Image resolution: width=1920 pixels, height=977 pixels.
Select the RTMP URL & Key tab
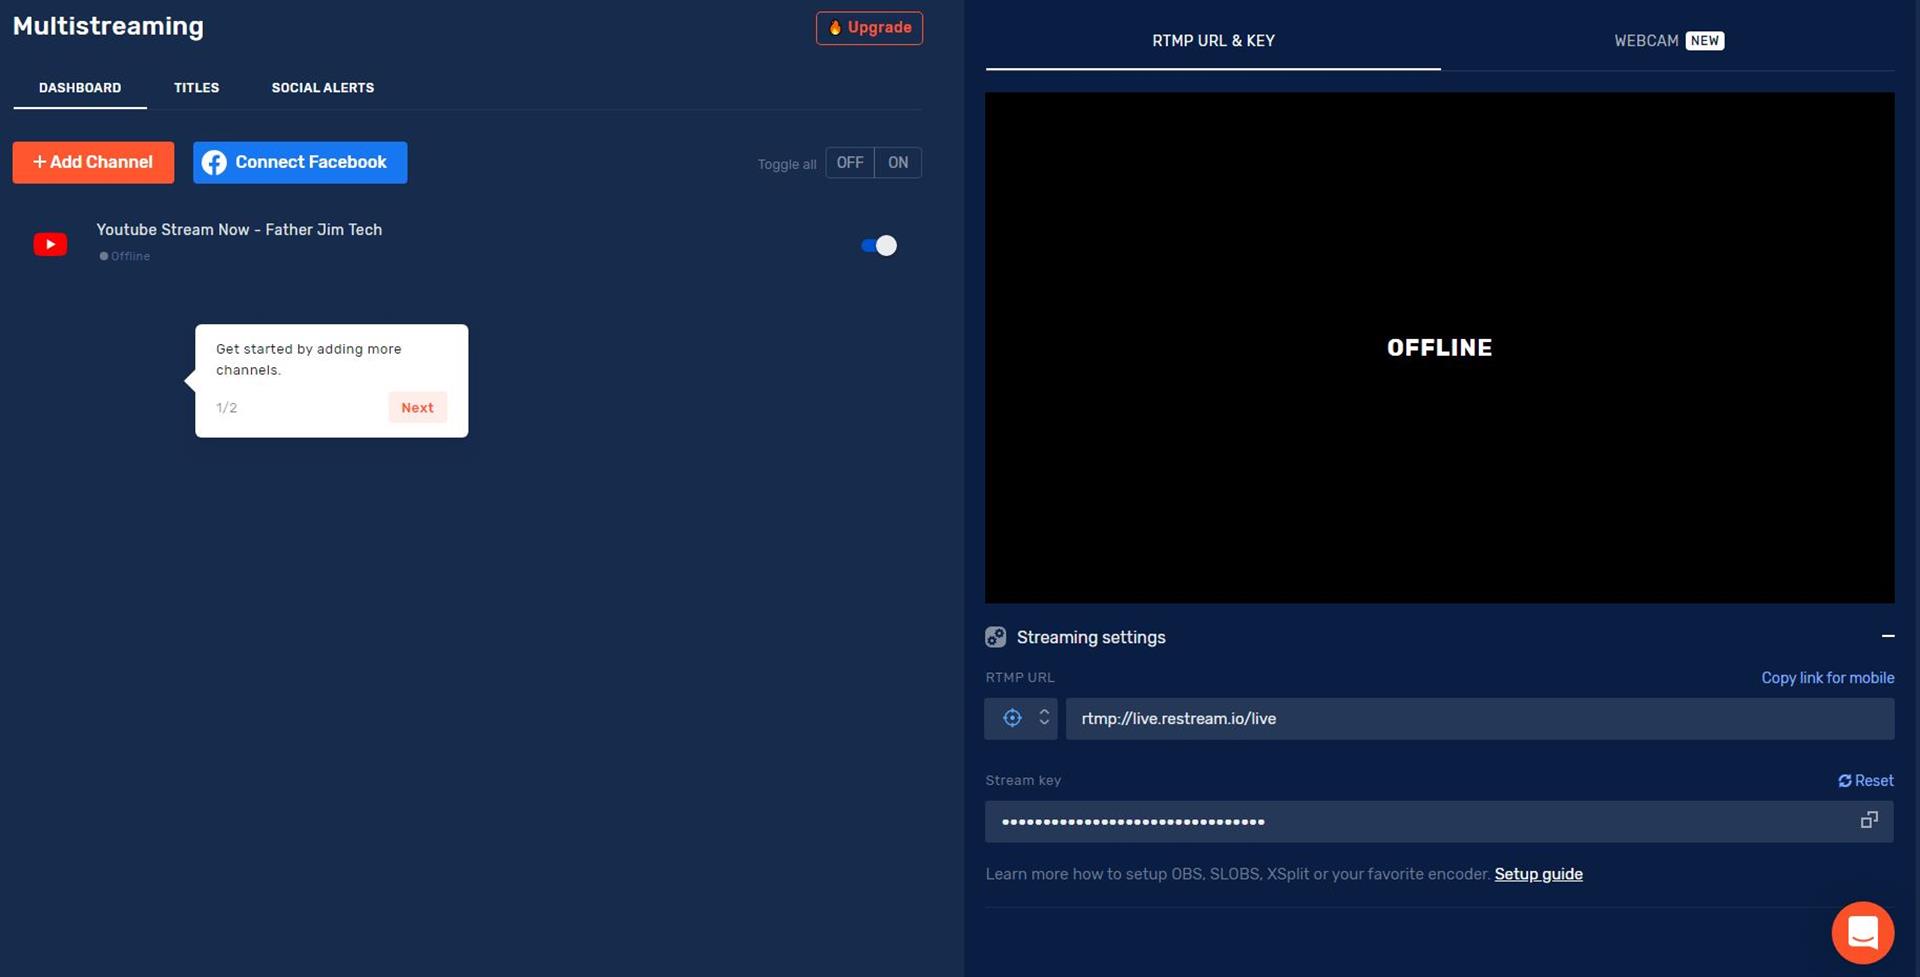[1213, 41]
